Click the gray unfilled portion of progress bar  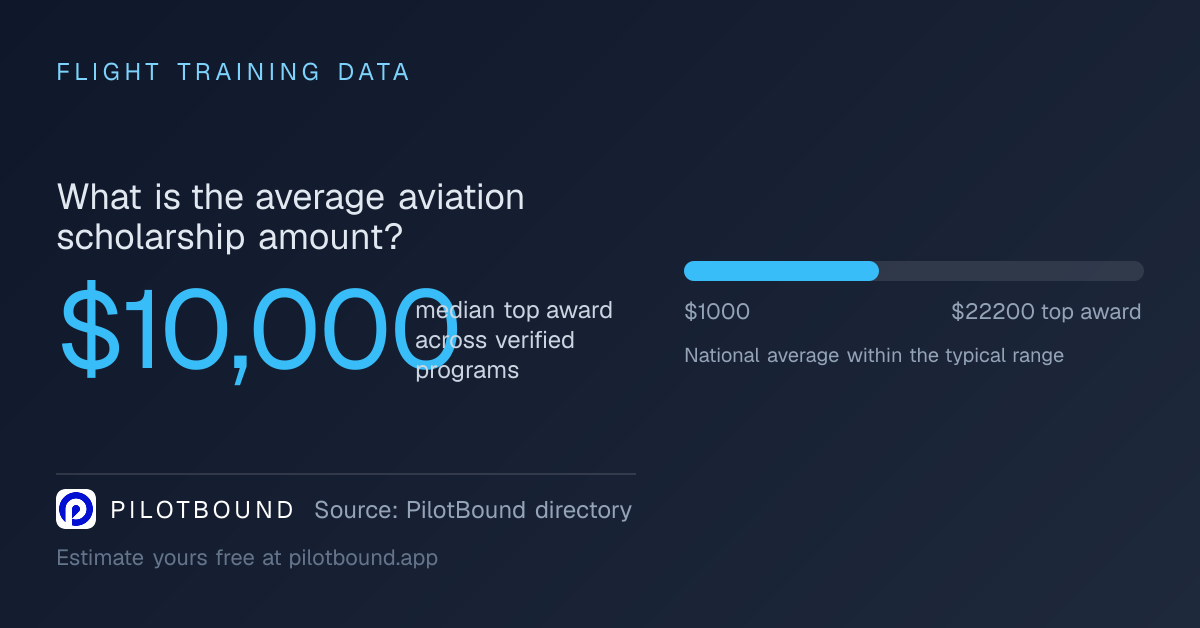coord(1011,271)
